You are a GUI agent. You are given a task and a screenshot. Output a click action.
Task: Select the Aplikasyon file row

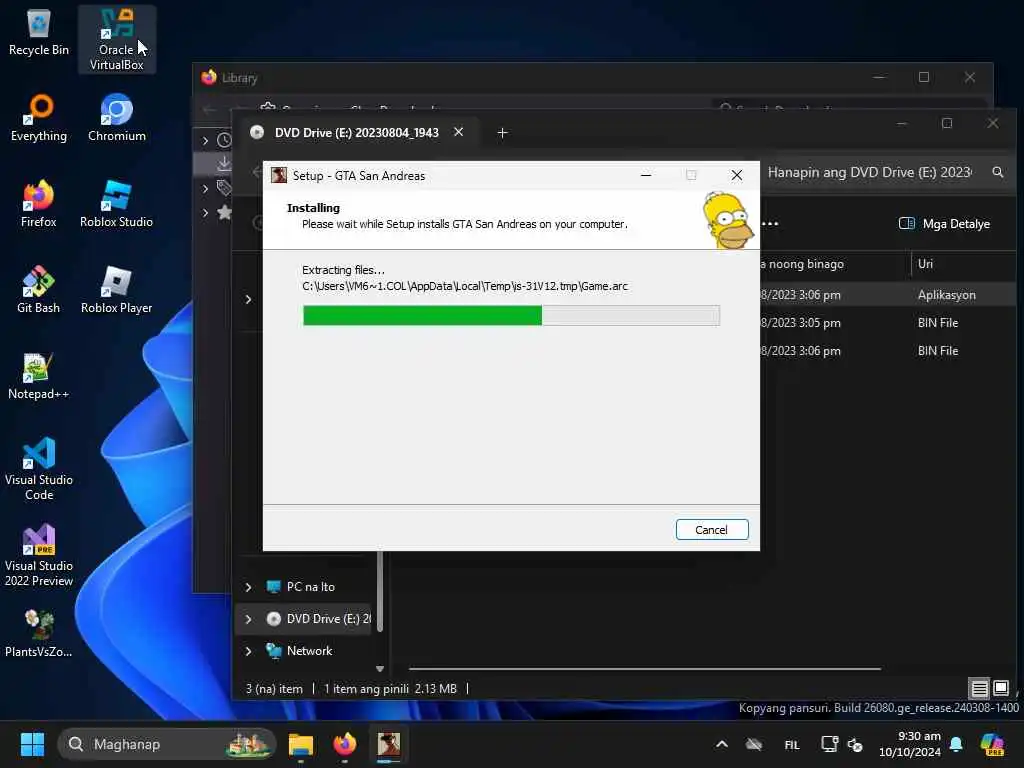[x=888, y=295]
